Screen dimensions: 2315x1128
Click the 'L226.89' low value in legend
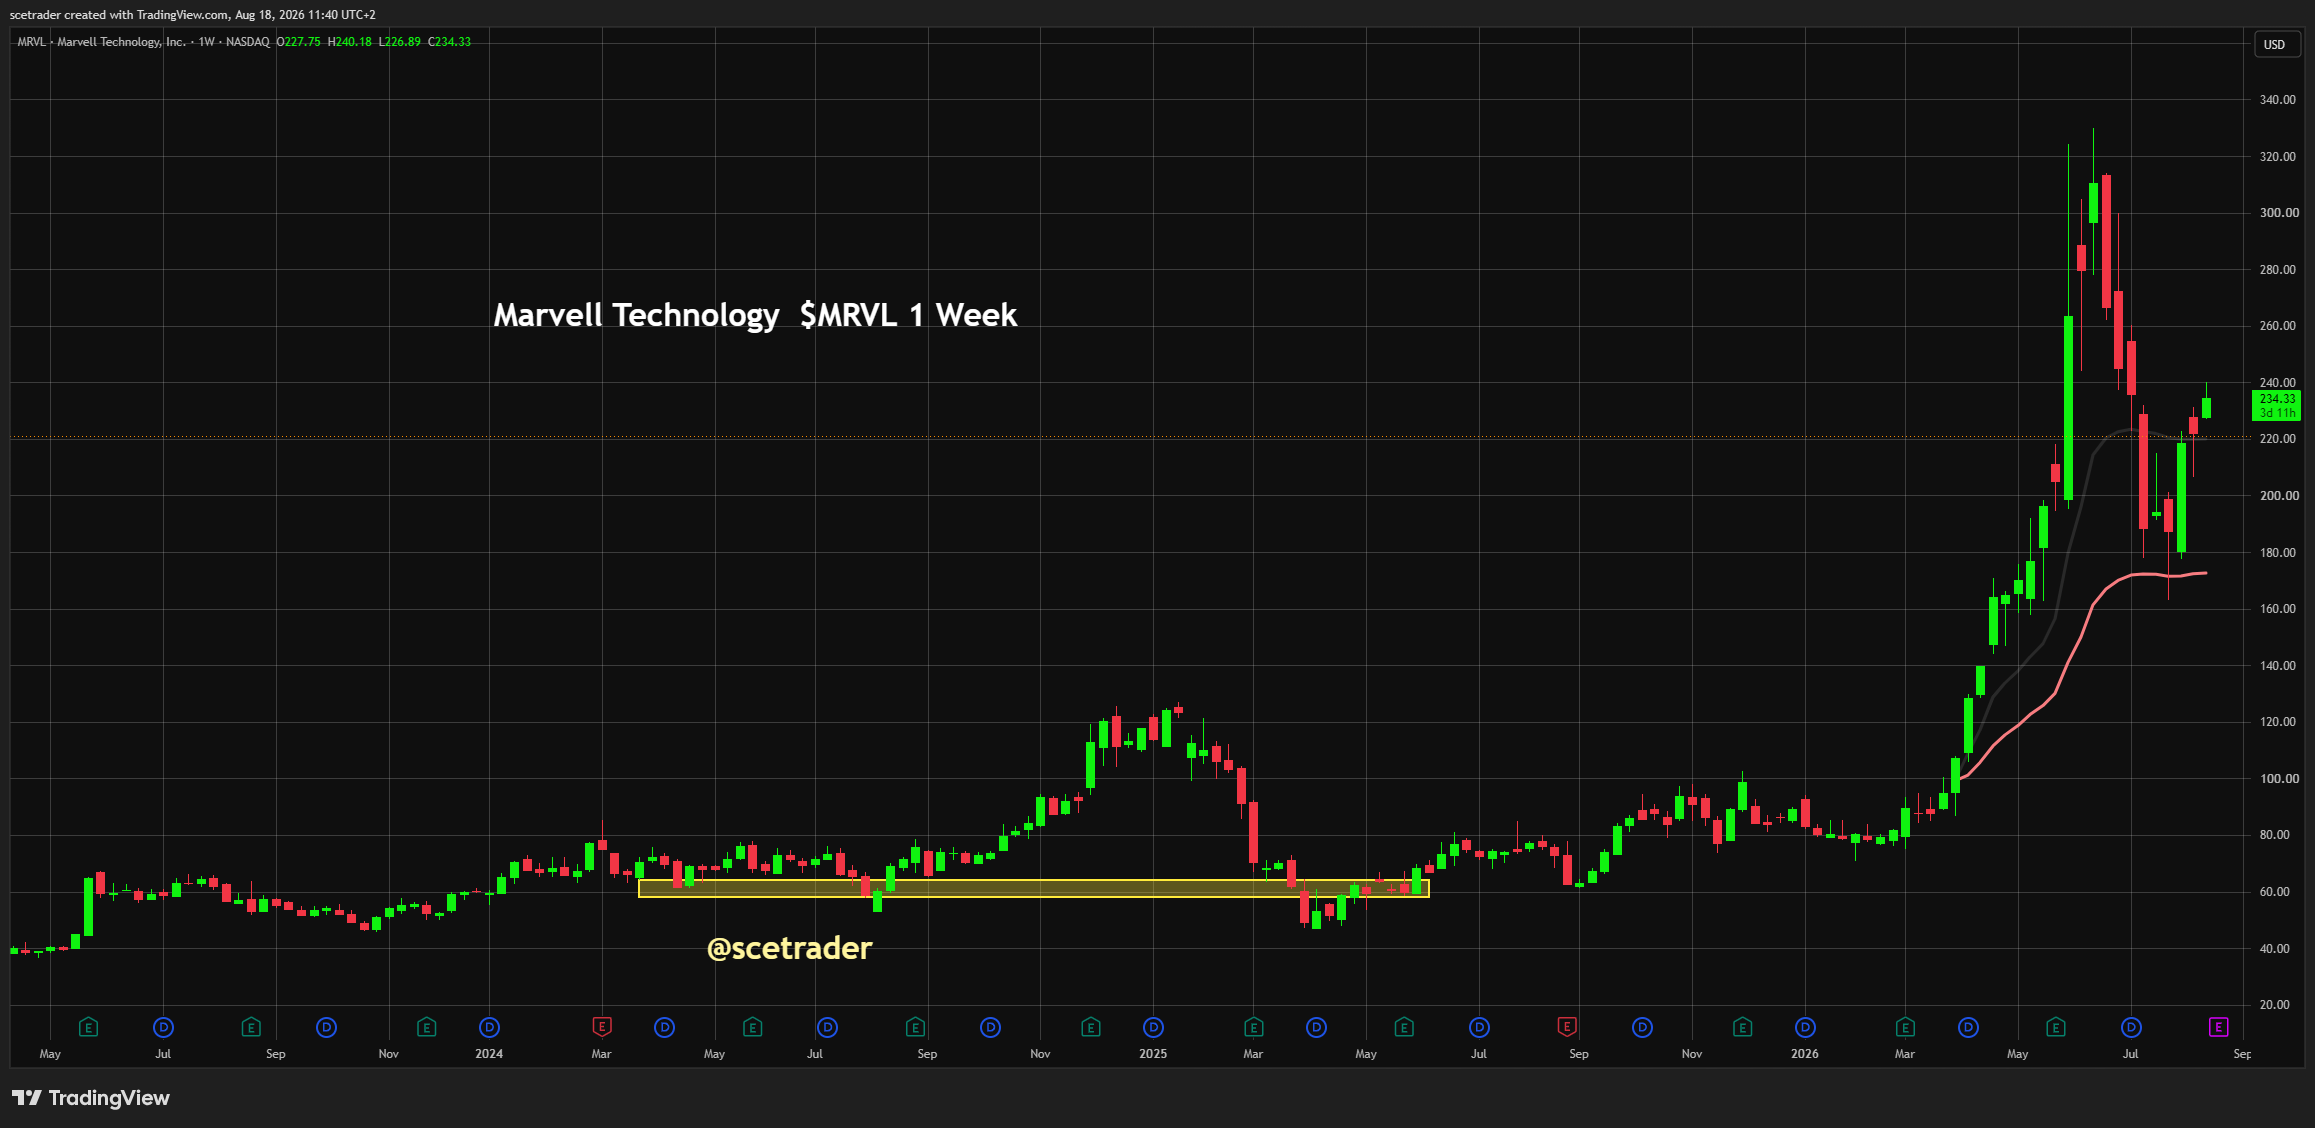point(400,42)
